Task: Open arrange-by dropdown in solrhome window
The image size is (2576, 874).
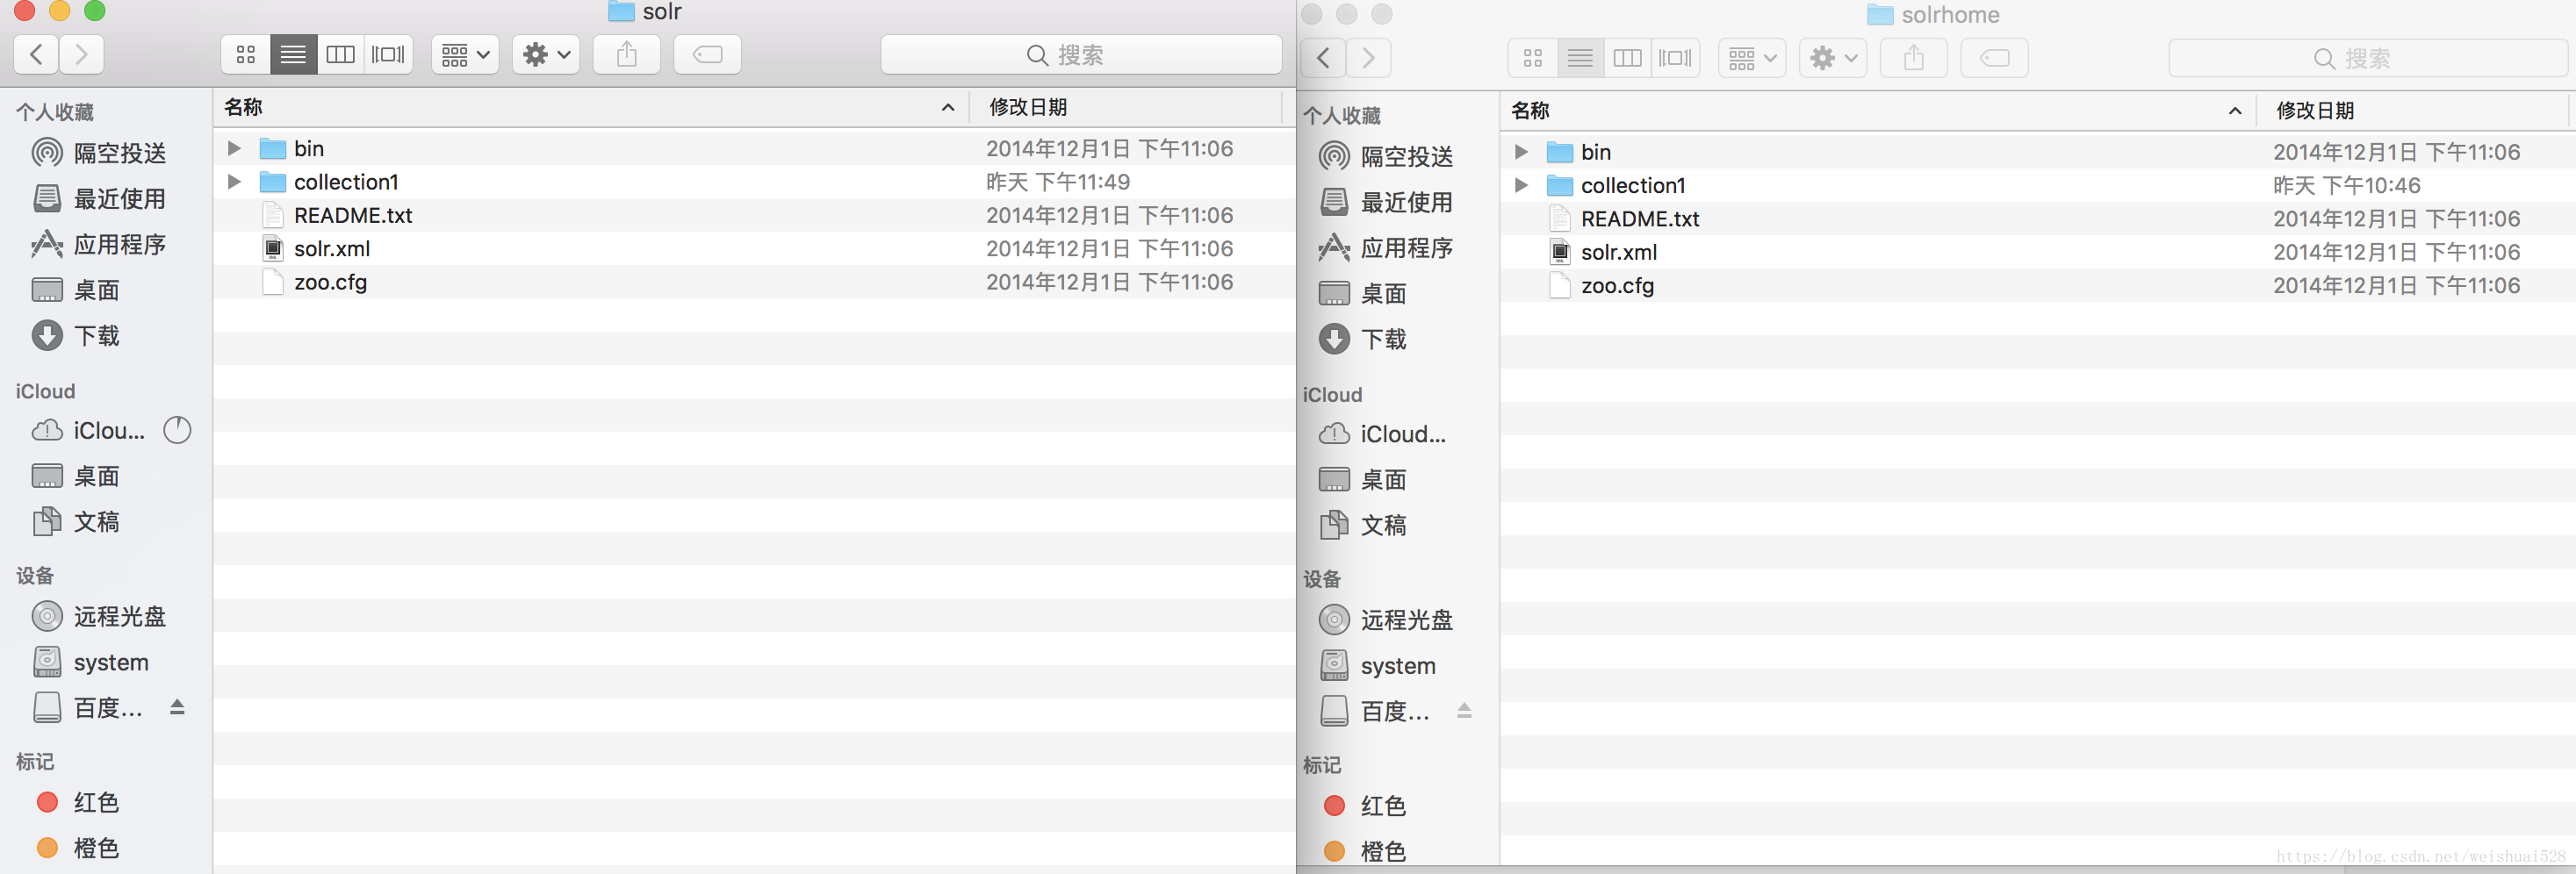Action: [1752, 58]
